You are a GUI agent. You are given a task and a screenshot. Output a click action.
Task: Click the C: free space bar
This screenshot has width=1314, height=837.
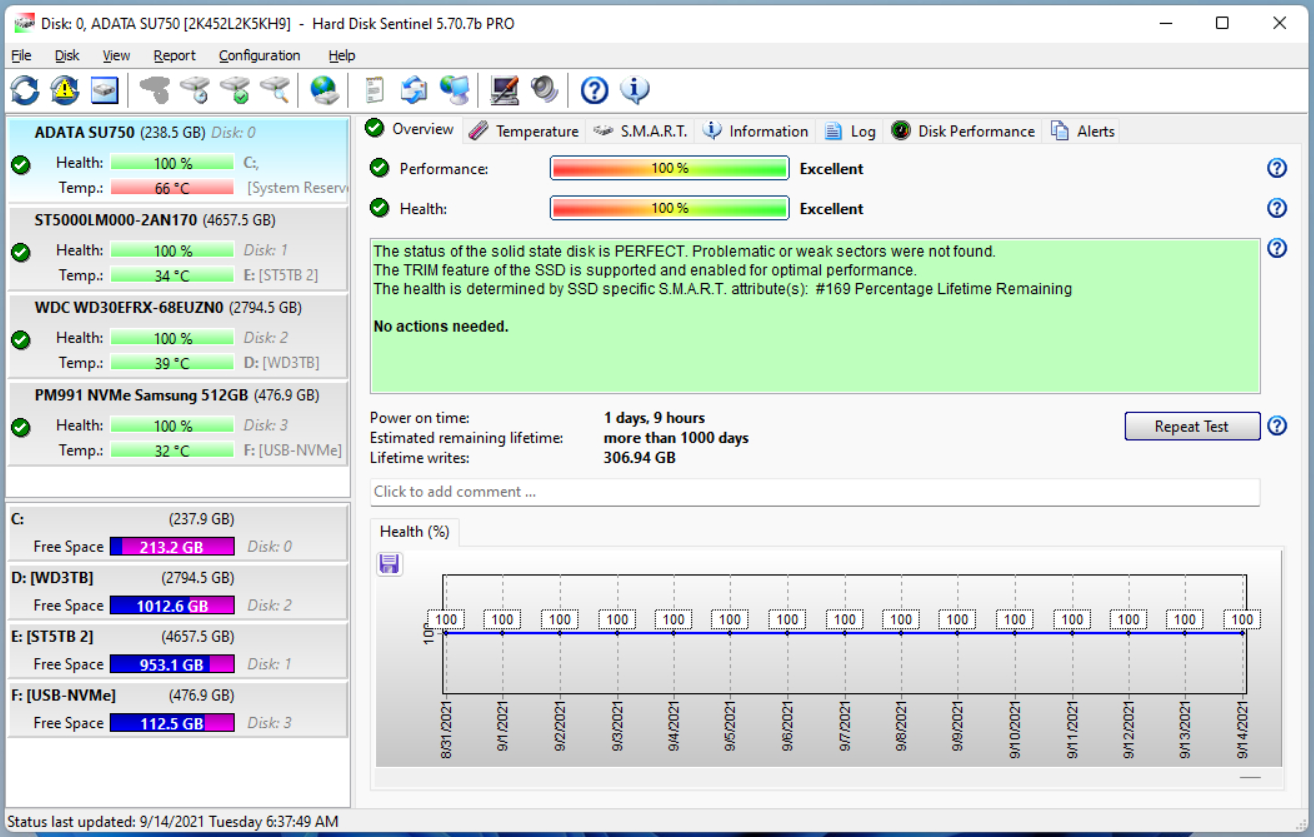(172, 547)
